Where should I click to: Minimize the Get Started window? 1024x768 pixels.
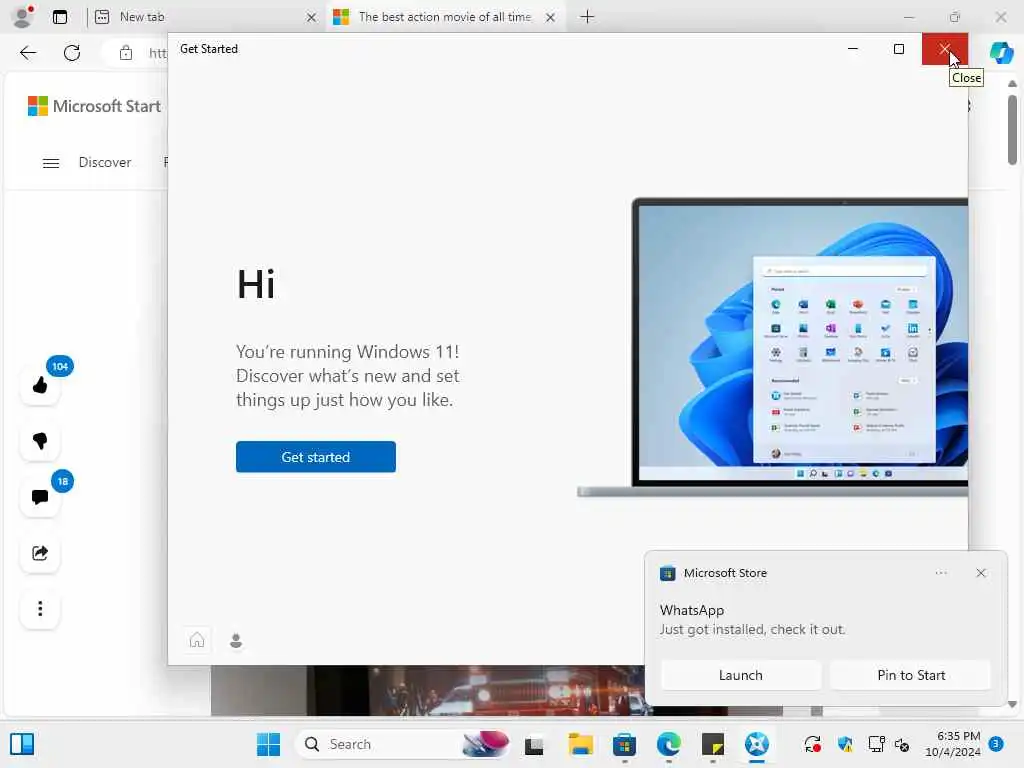(853, 49)
